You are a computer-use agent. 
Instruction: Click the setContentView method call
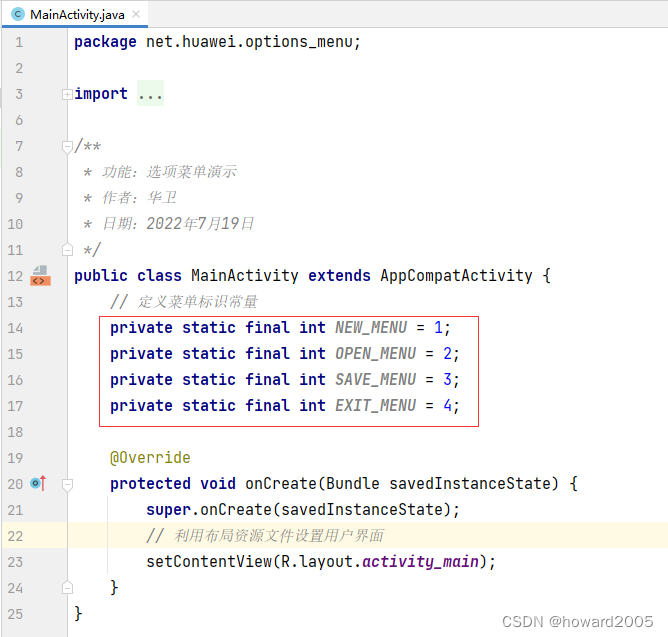tap(209, 562)
